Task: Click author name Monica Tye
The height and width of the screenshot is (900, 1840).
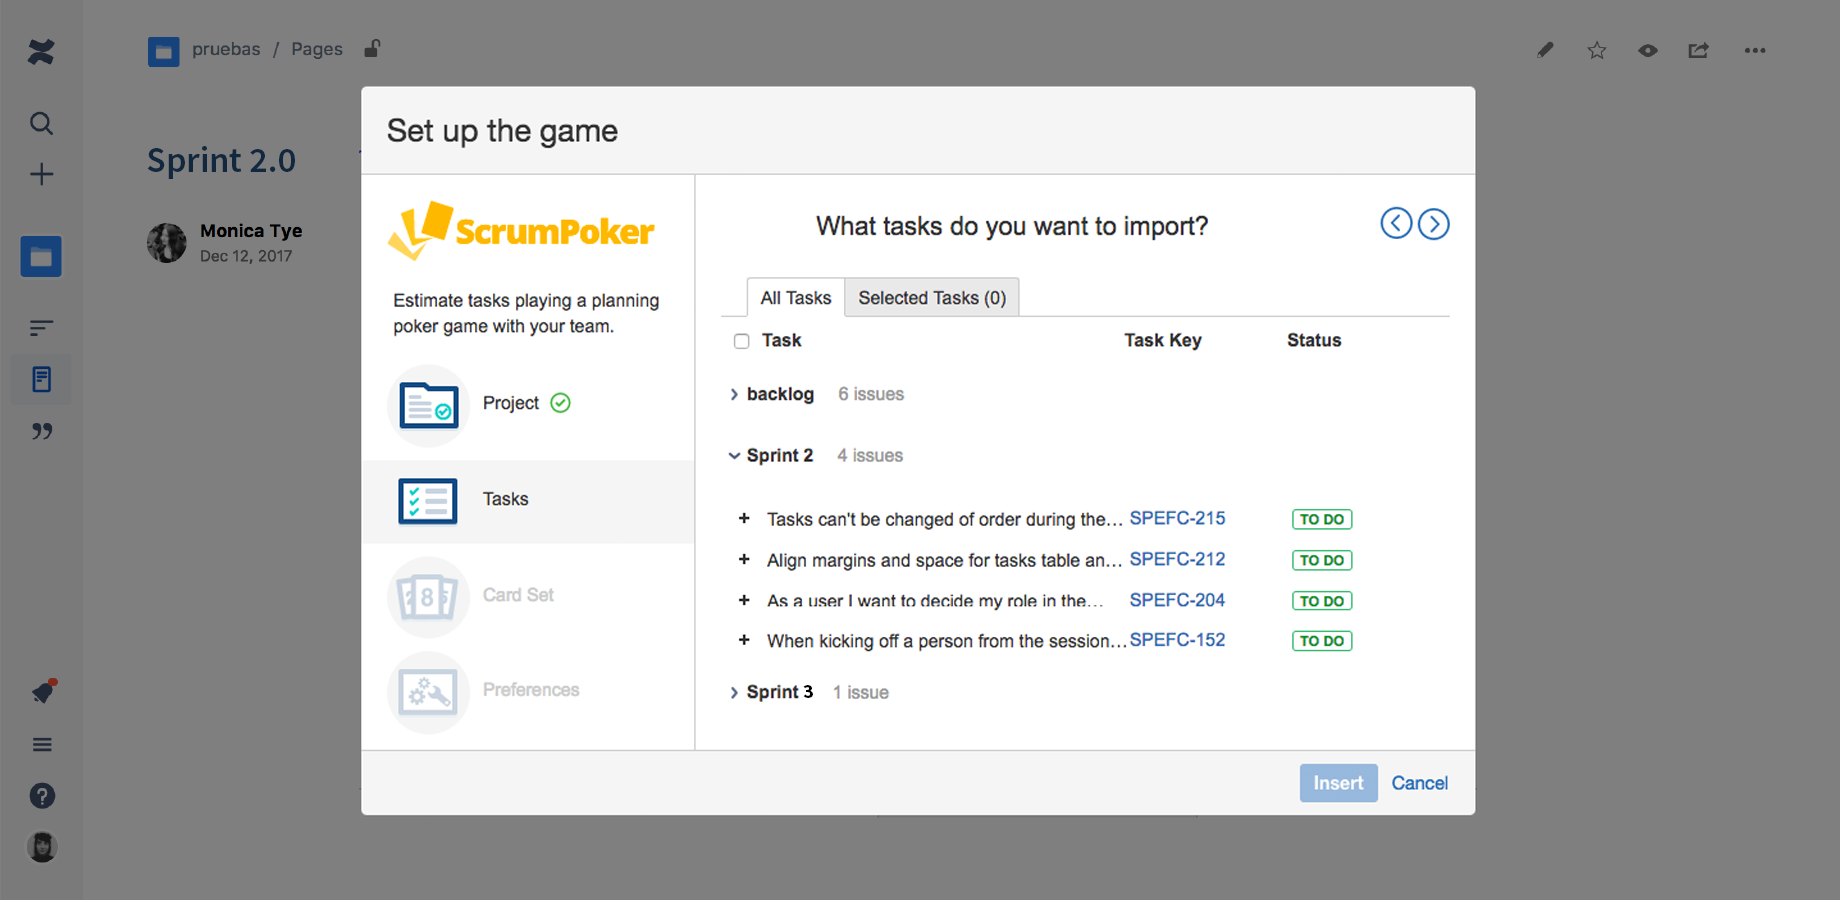Action: coord(251,231)
